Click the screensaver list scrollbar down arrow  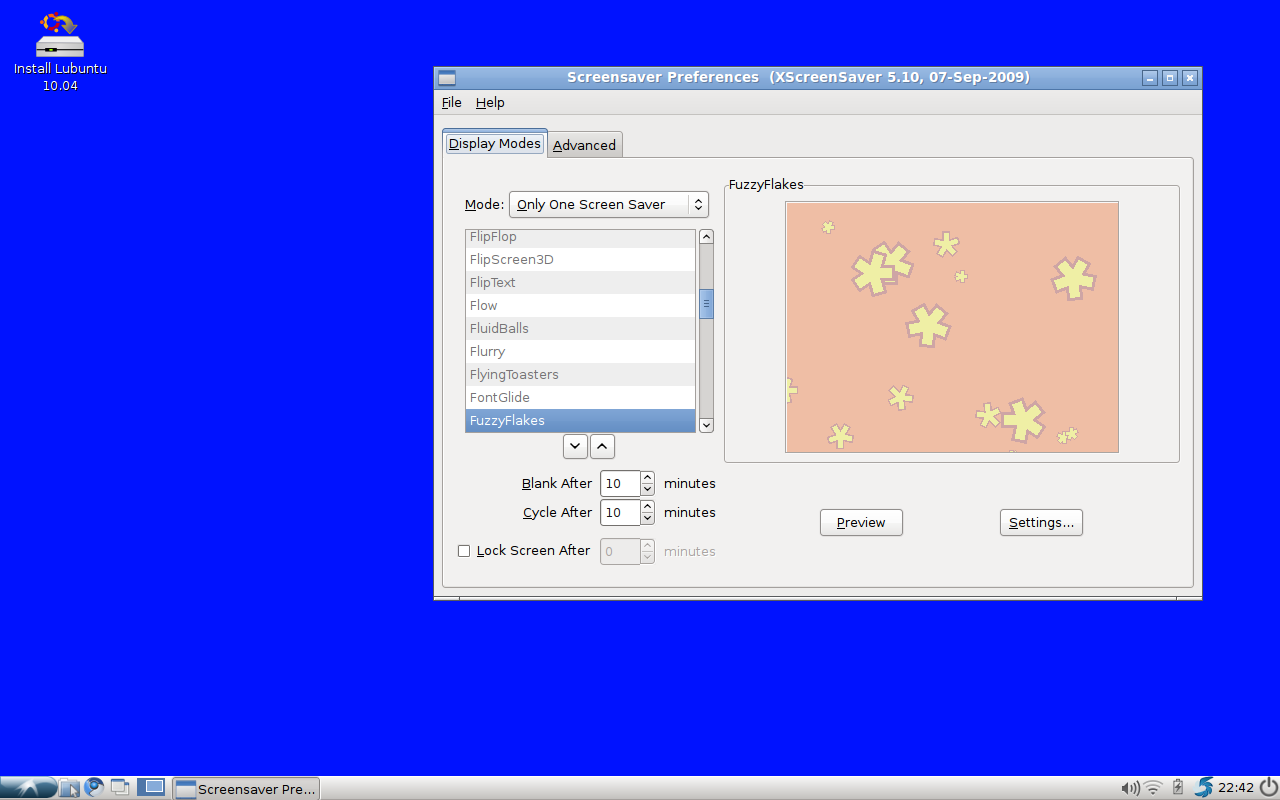click(706, 425)
